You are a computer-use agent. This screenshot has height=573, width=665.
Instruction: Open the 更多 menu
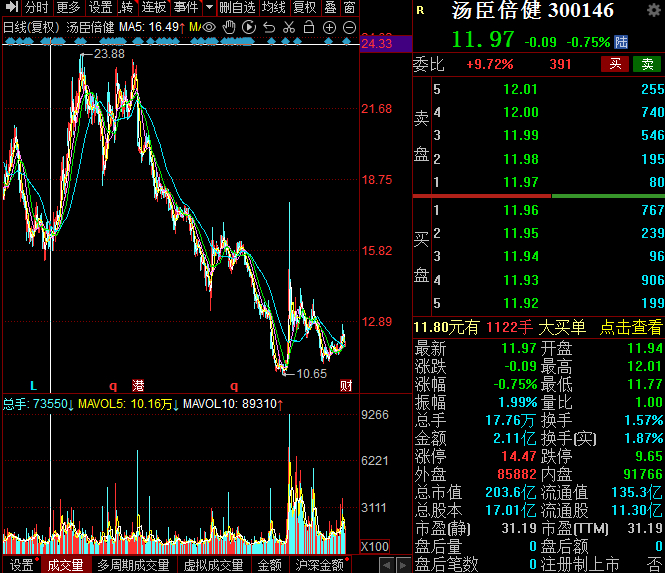pyautogui.click(x=69, y=7)
